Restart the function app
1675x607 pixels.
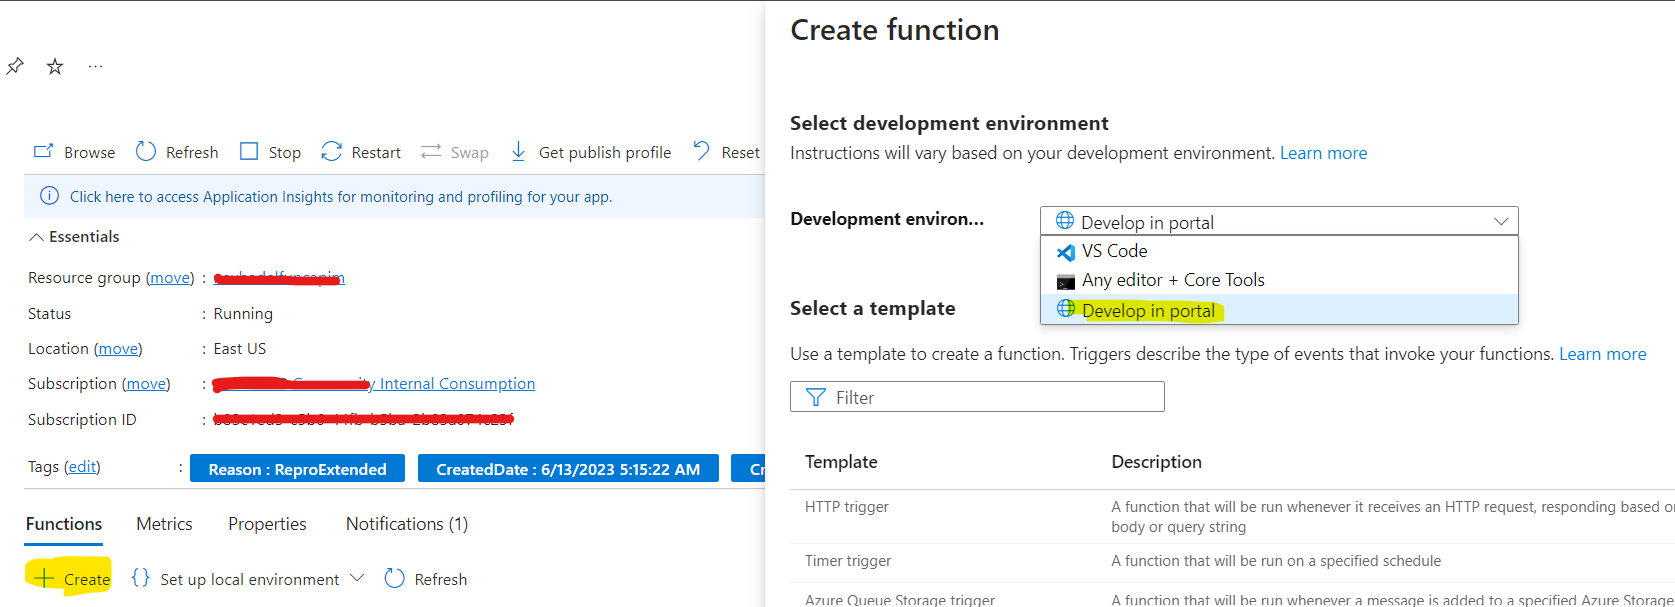click(361, 152)
